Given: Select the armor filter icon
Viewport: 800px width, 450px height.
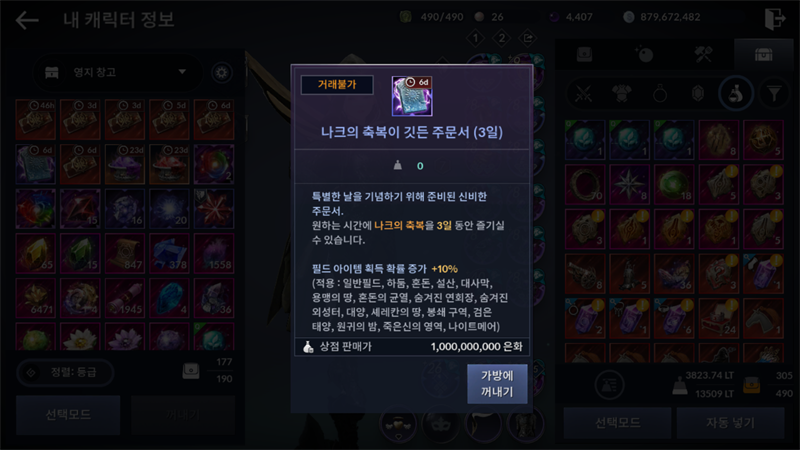Looking at the screenshot, I should 621,94.
